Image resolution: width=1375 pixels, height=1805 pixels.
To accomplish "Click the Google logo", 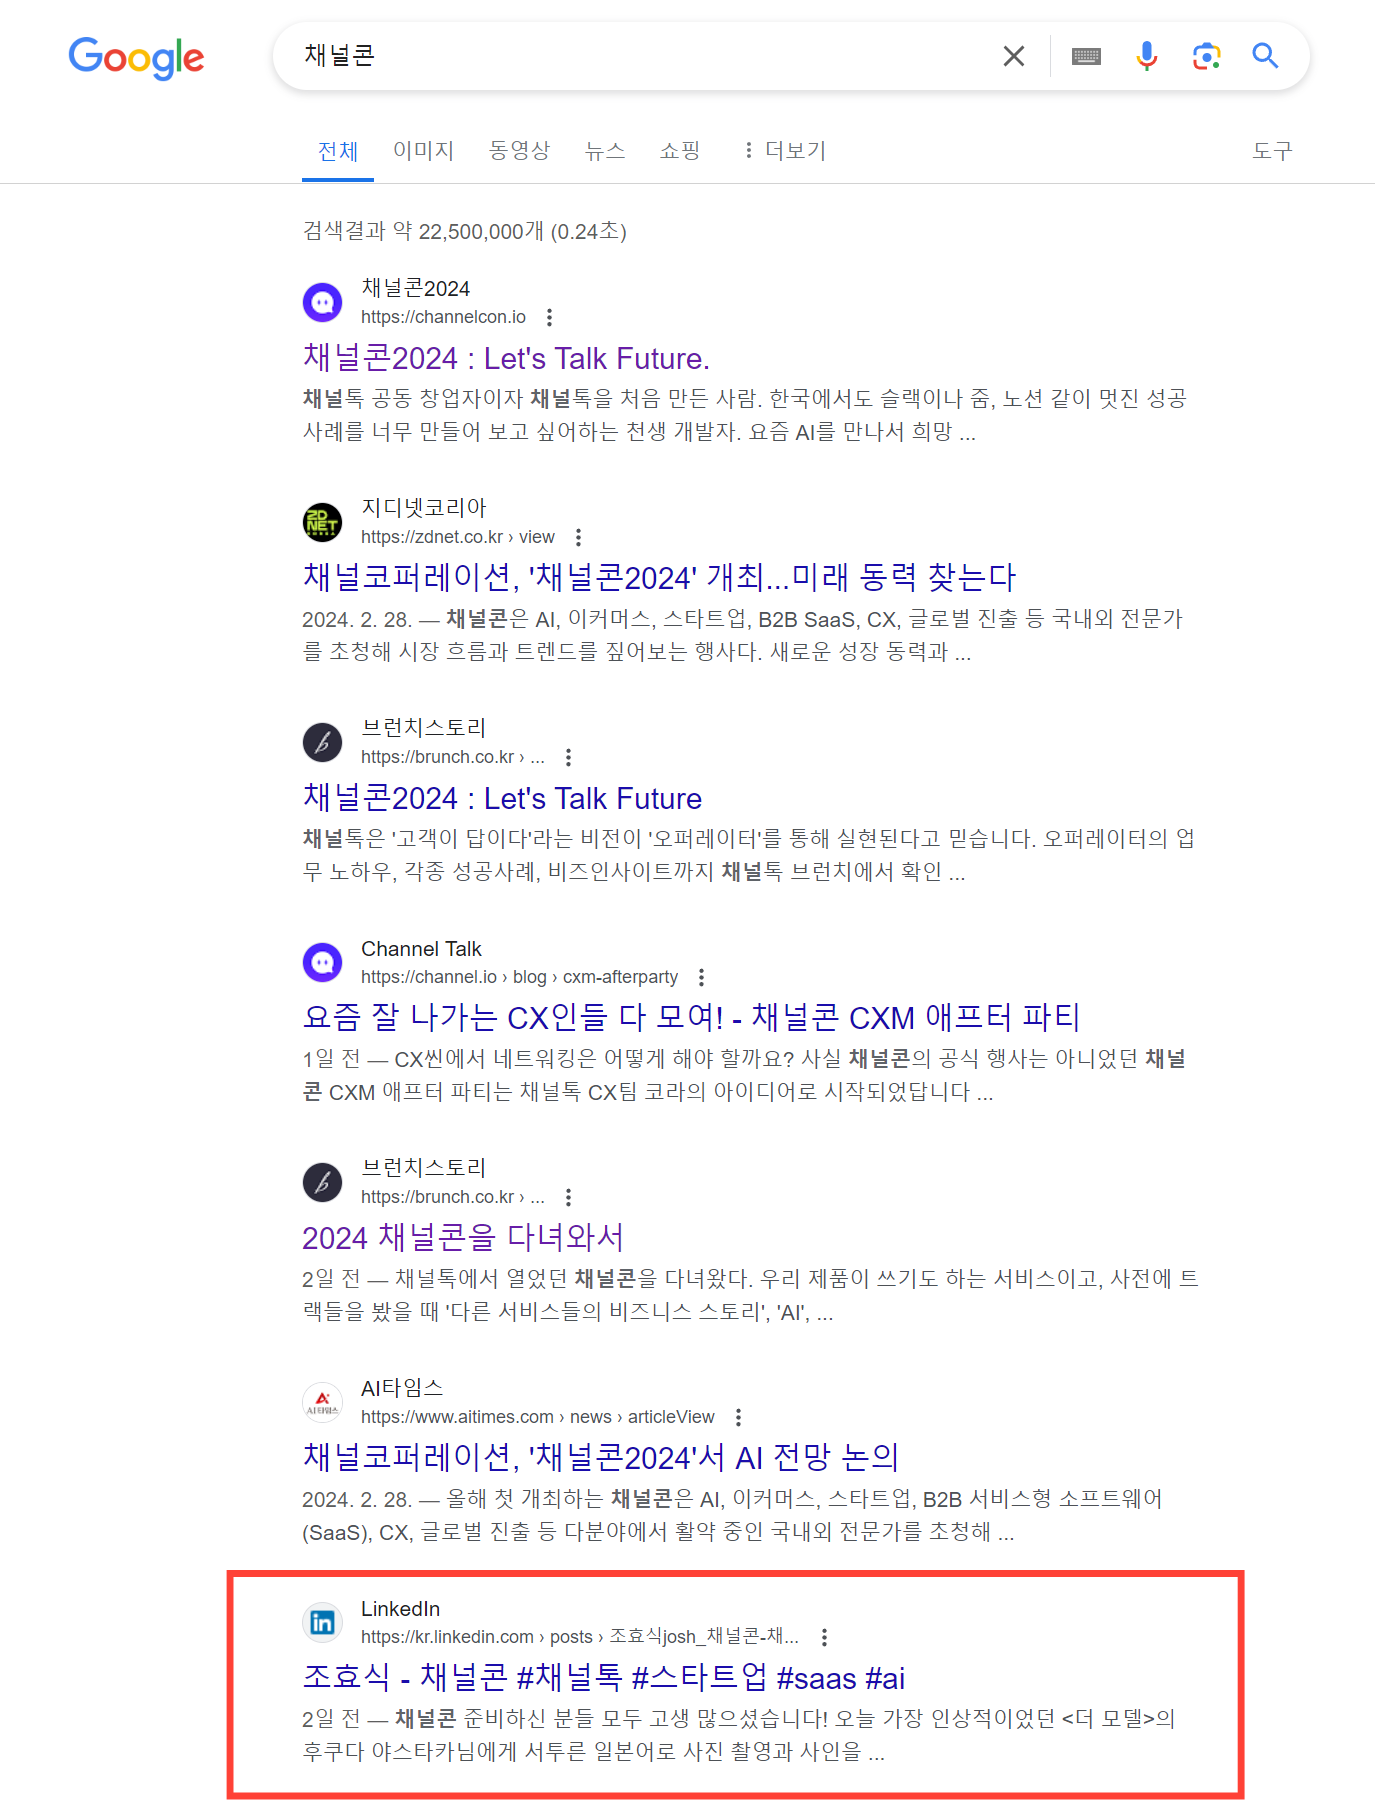I will point(136,58).
